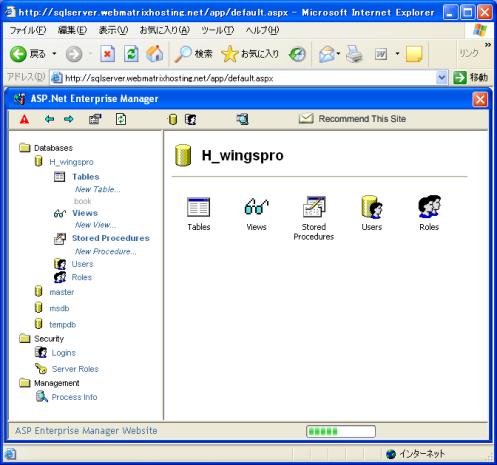The width and height of the screenshot is (497, 465).
Task: Open the お気に入り(A) menu
Action: click(165, 30)
